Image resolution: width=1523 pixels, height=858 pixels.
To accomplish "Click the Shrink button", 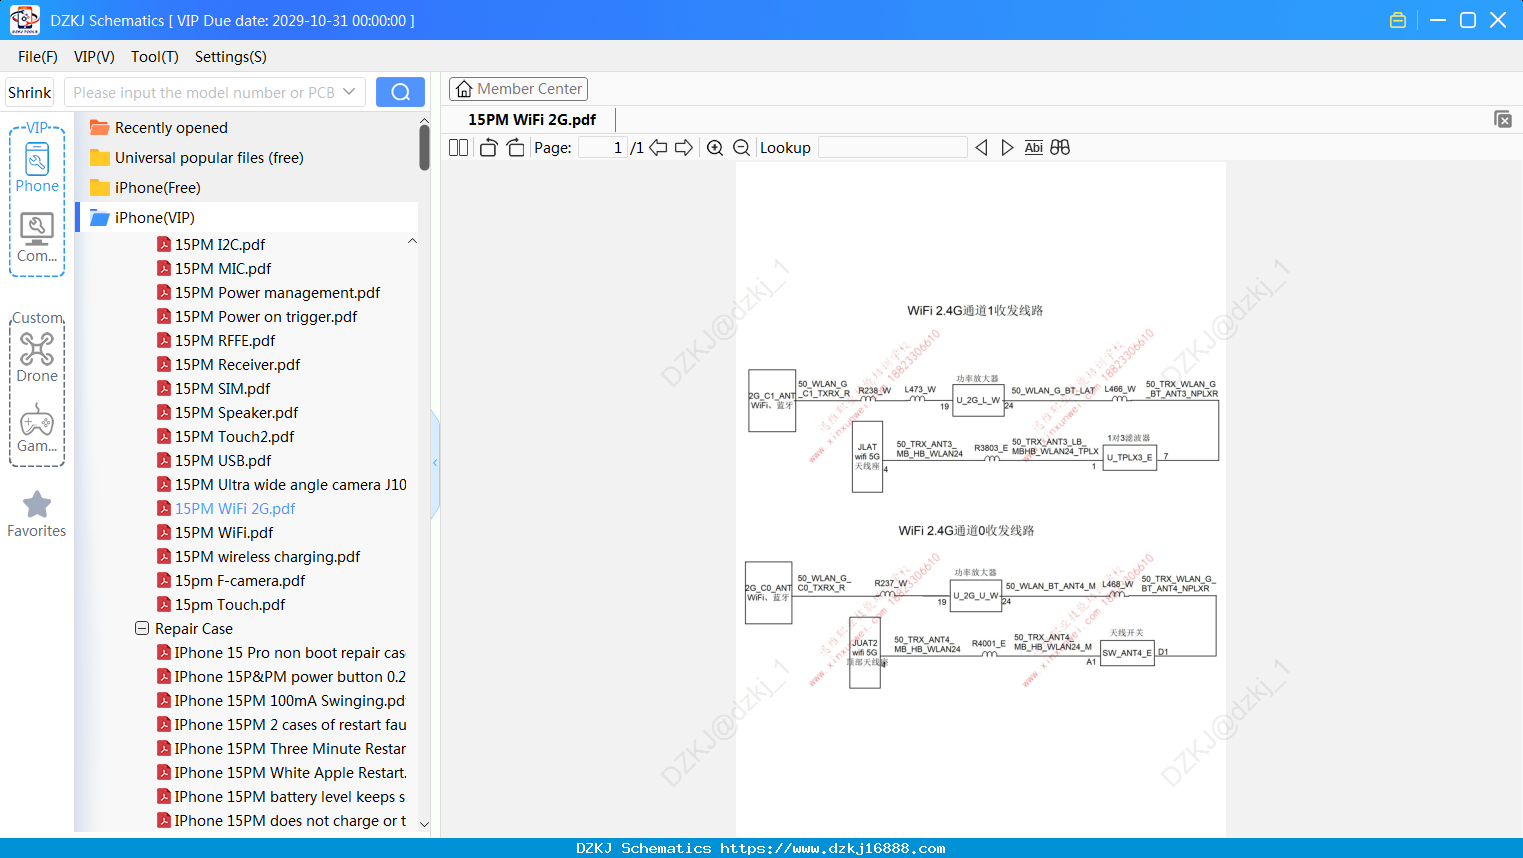I will 29,92.
